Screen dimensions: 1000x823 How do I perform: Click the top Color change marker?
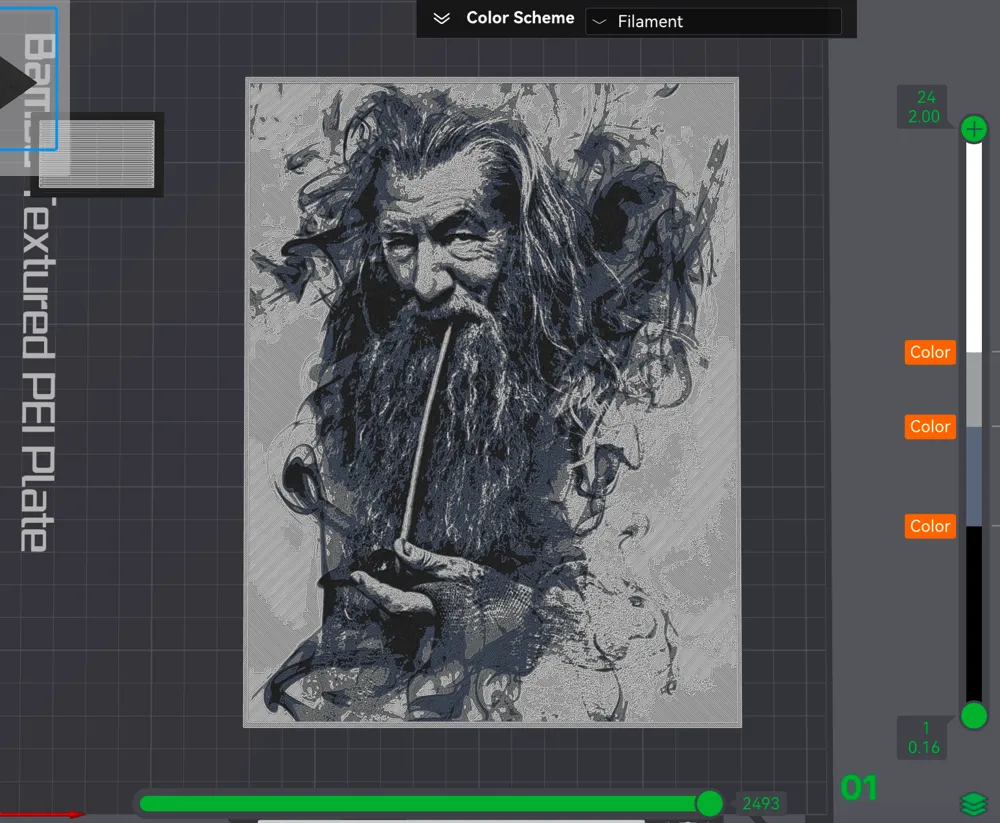930,352
